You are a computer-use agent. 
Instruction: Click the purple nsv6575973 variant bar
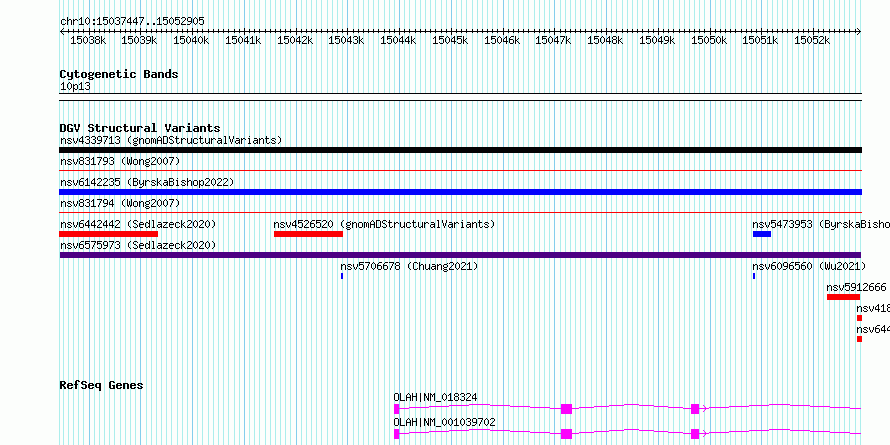[460, 255]
